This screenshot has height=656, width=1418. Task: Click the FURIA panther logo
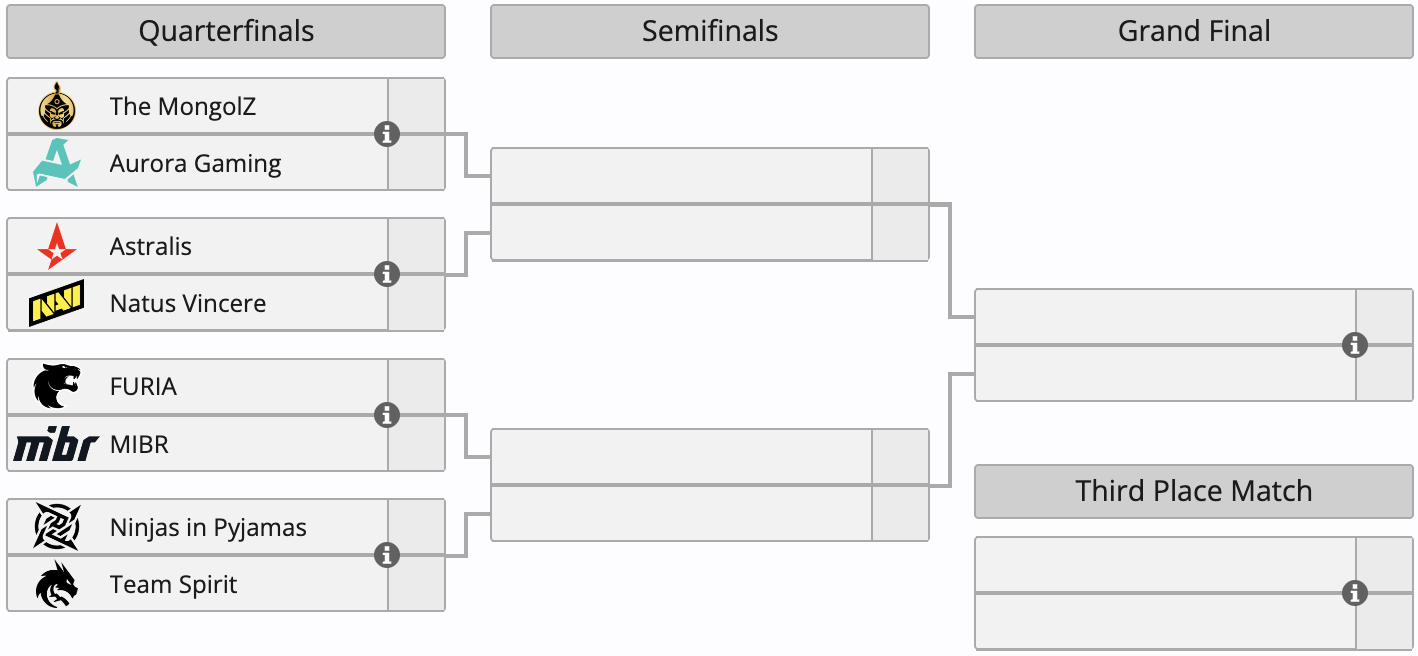click(57, 387)
